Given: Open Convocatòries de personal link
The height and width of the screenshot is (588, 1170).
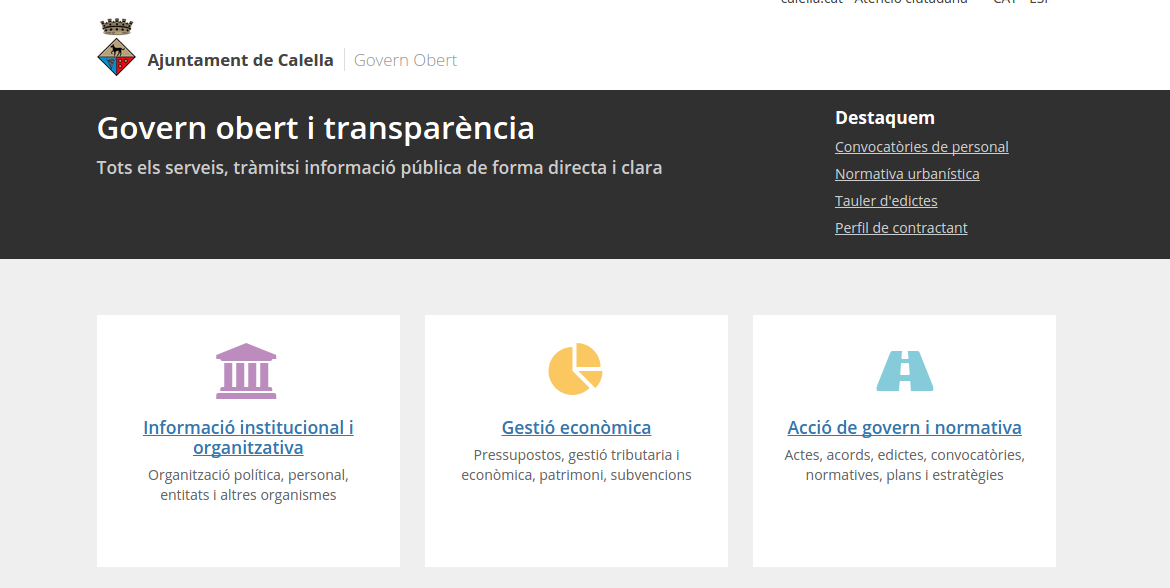Looking at the screenshot, I should pyautogui.click(x=921, y=147).
